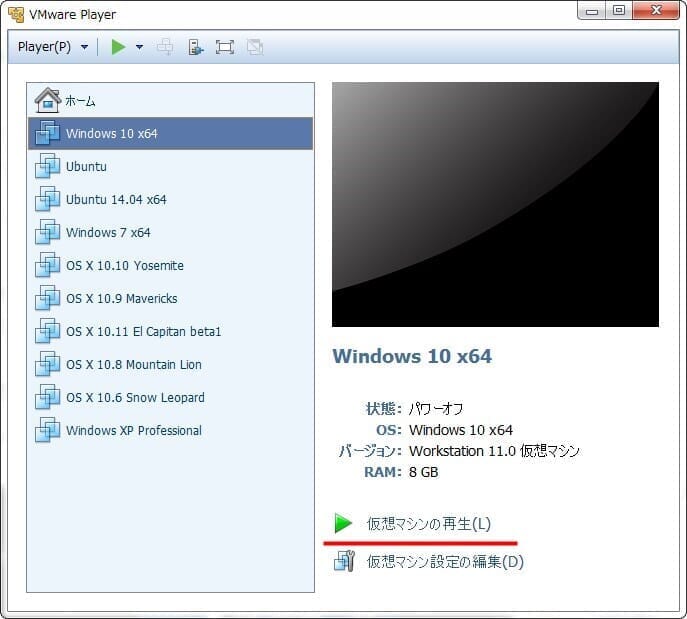Click the removable devices toolbar icon

(196, 47)
